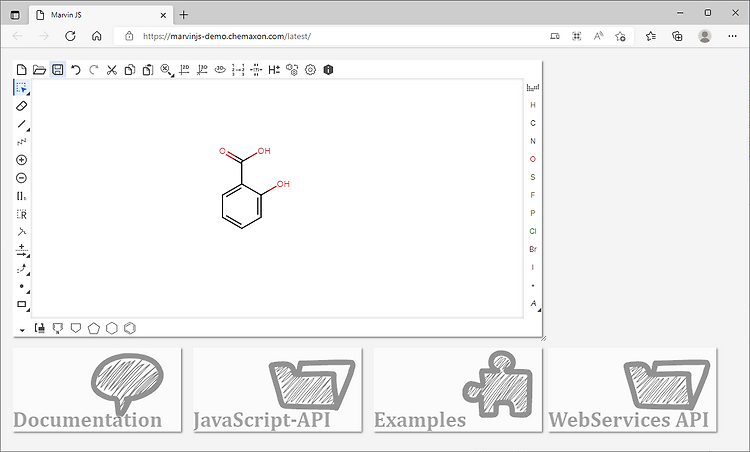
Task: Pick nitrogen N from atom bar
Action: coord(533,141)
